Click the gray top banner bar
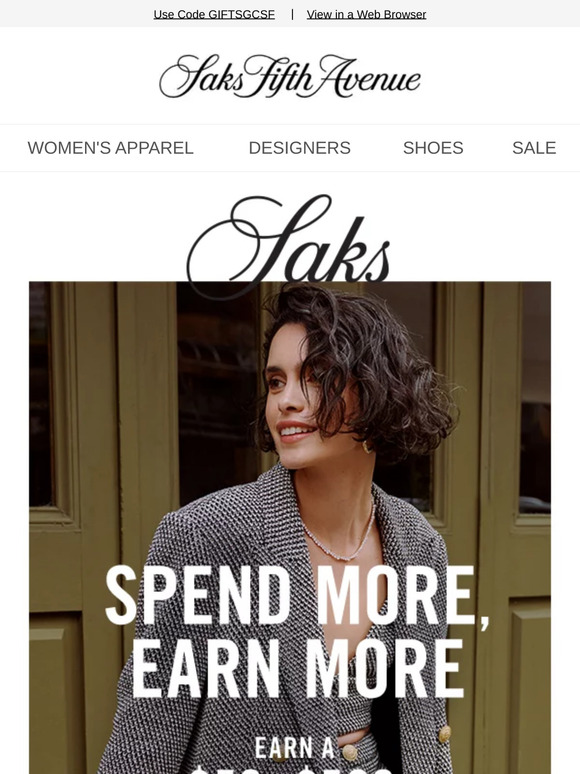Screen dimensions: 580x774 point(290,13)
